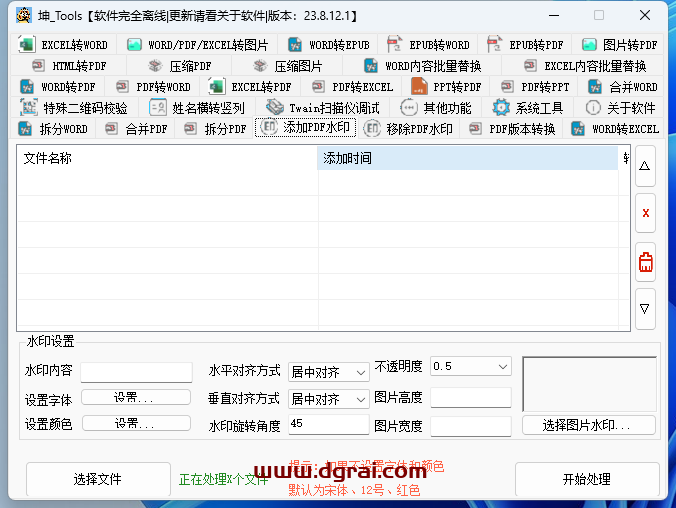Image resolution: width=676 pixels, height=508 pixels.
Task: Select the 添加PDF水印 tab
Action: coord(306,127)
